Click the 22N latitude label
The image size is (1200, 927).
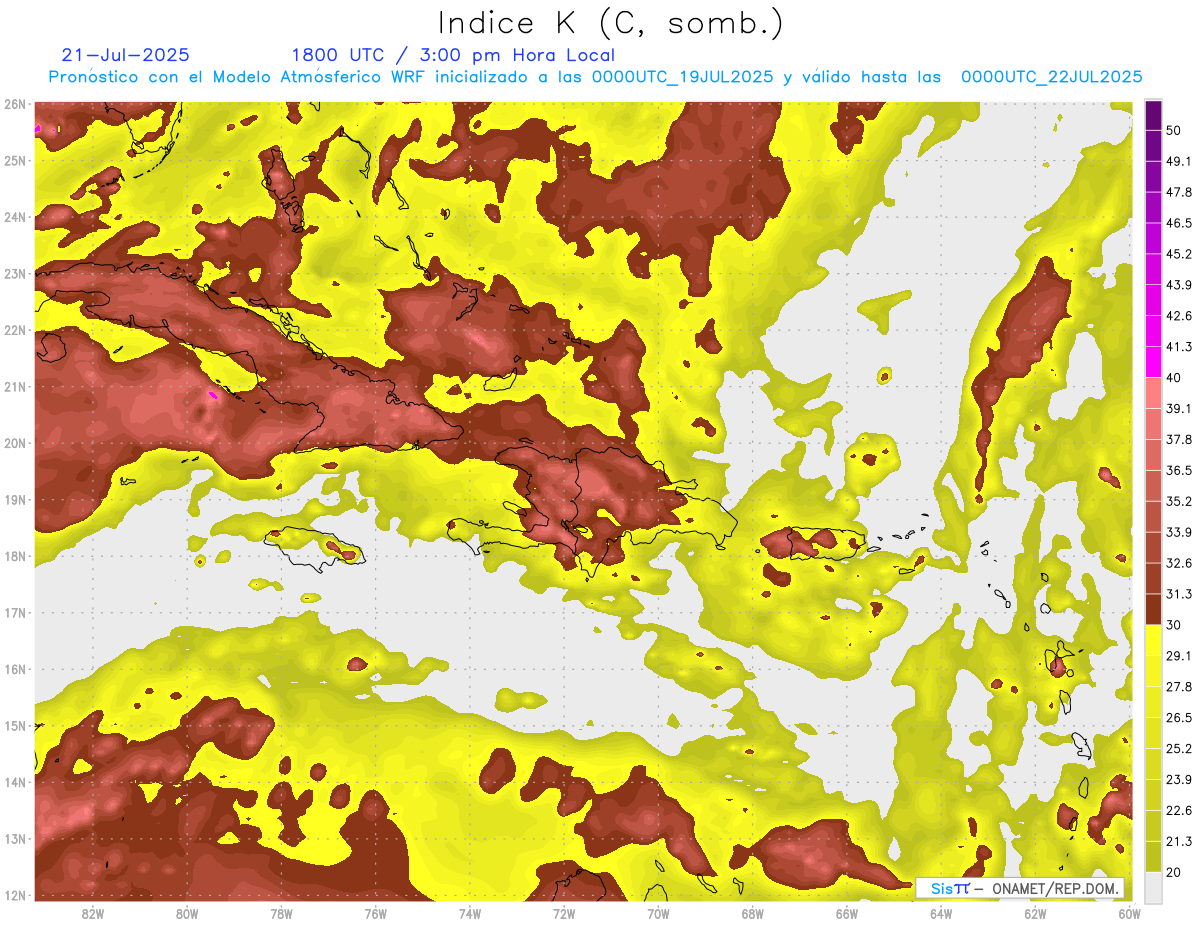[x=15, y=330]
